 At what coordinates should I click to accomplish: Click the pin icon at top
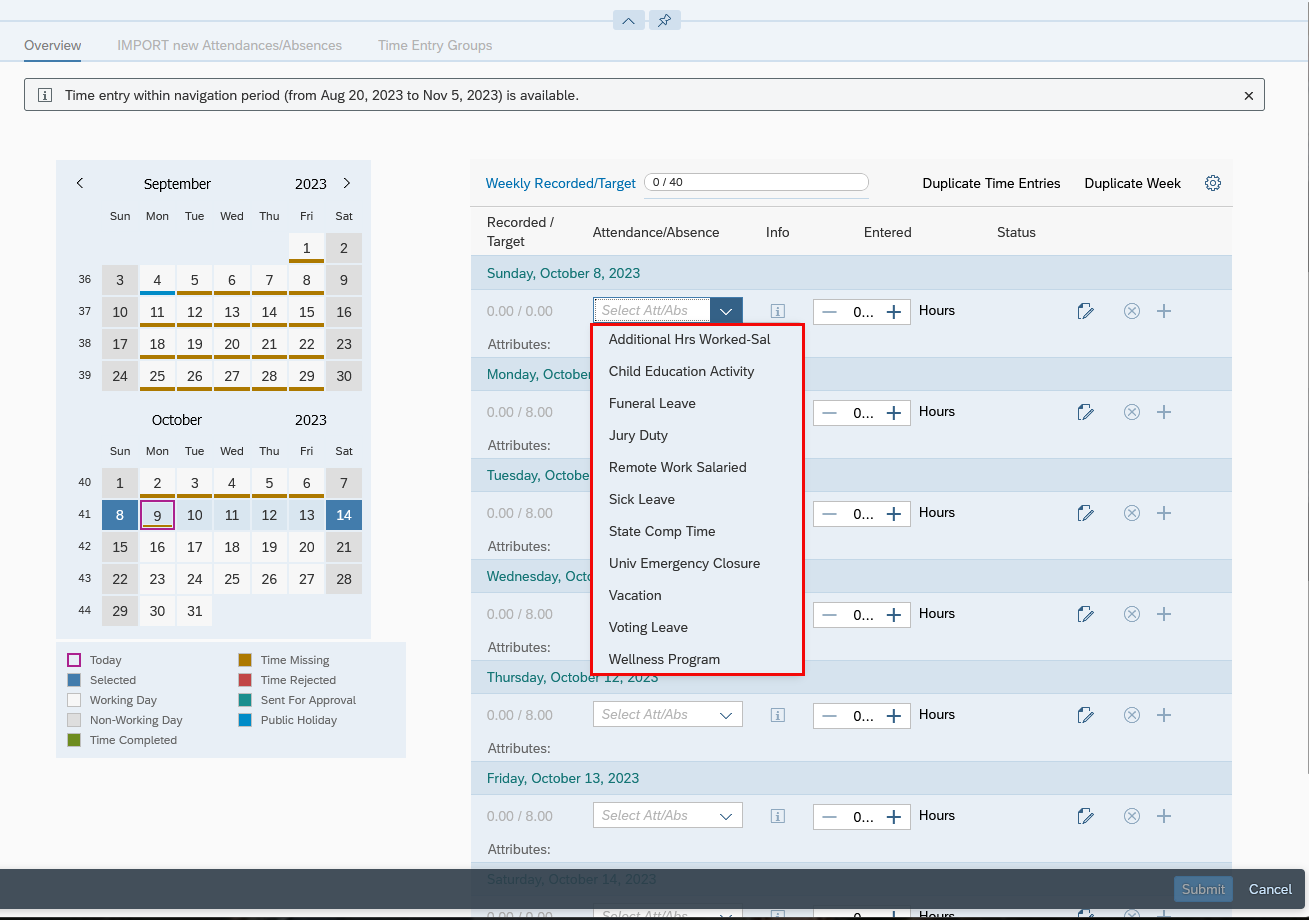coord(664,20)
